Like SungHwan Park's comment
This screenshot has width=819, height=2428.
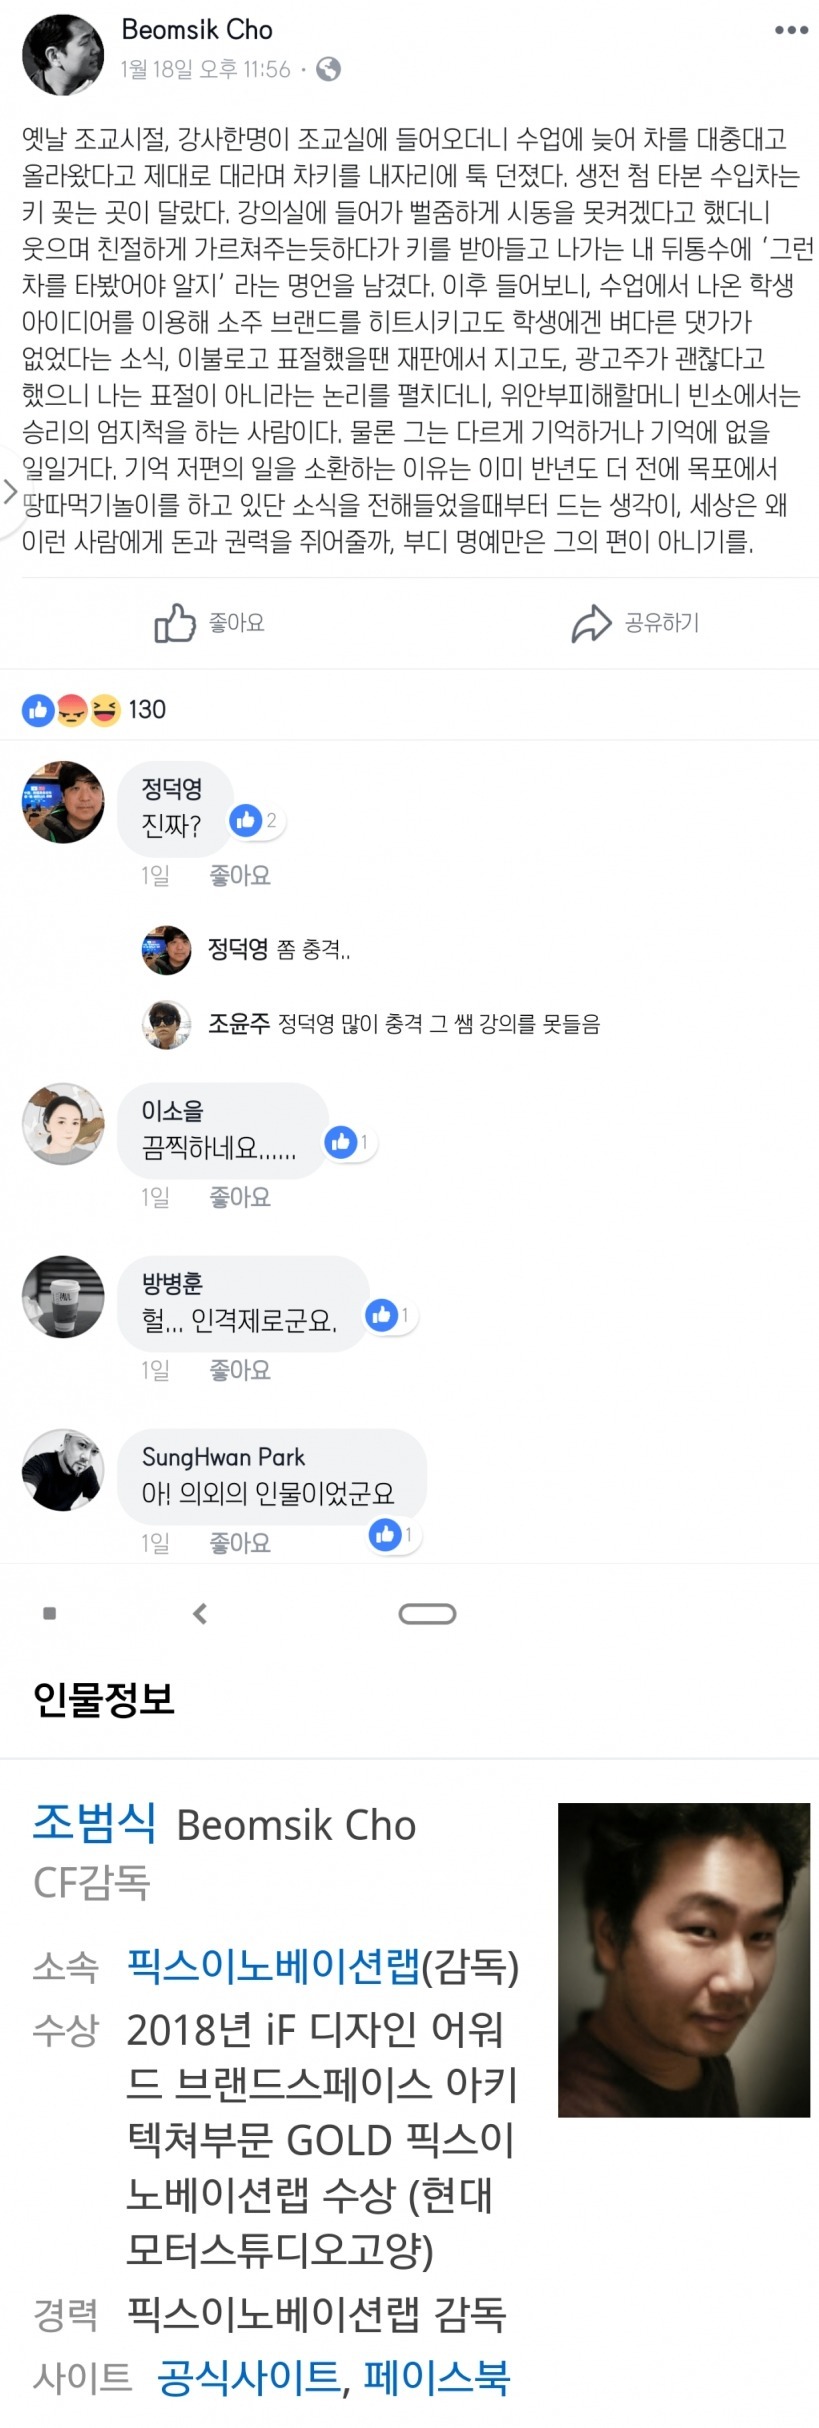pyautogui.click(x=240, y=1543)
